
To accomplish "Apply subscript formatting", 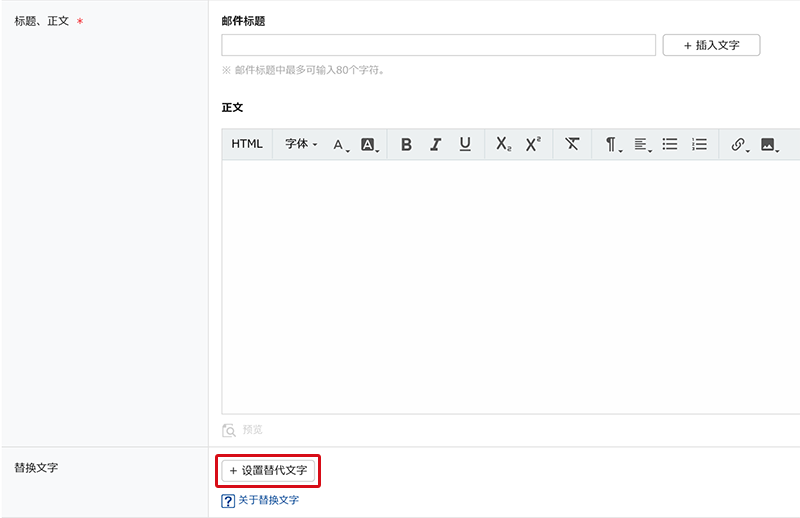I will pos(504,144).
